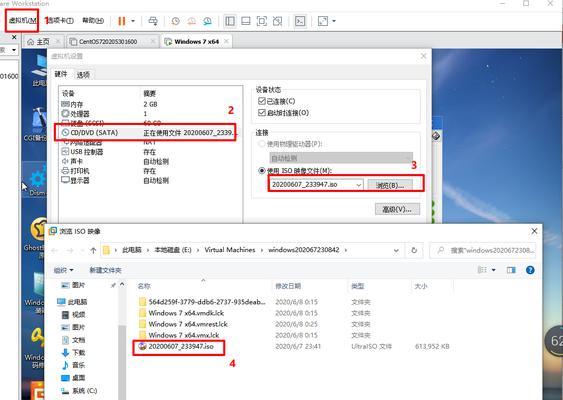Close the library panel with X
Screen dimensions: 563x400
pyautogui.click(x=14, y=37)
